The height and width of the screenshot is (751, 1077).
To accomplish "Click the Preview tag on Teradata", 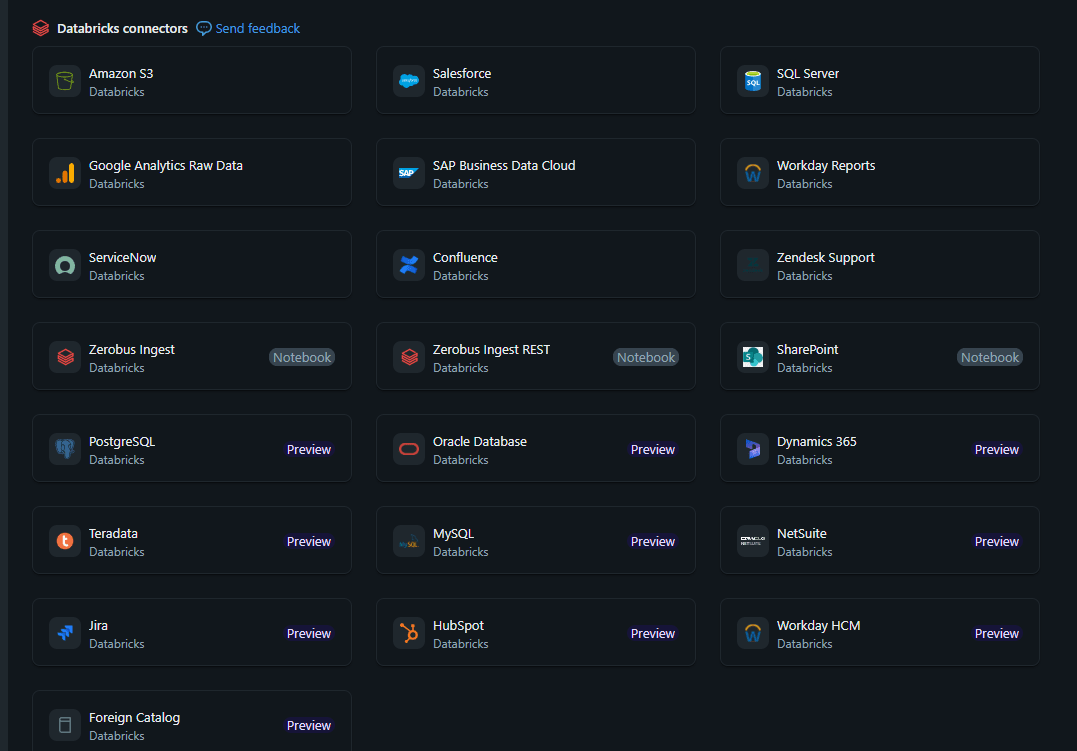I will (308, 541).
